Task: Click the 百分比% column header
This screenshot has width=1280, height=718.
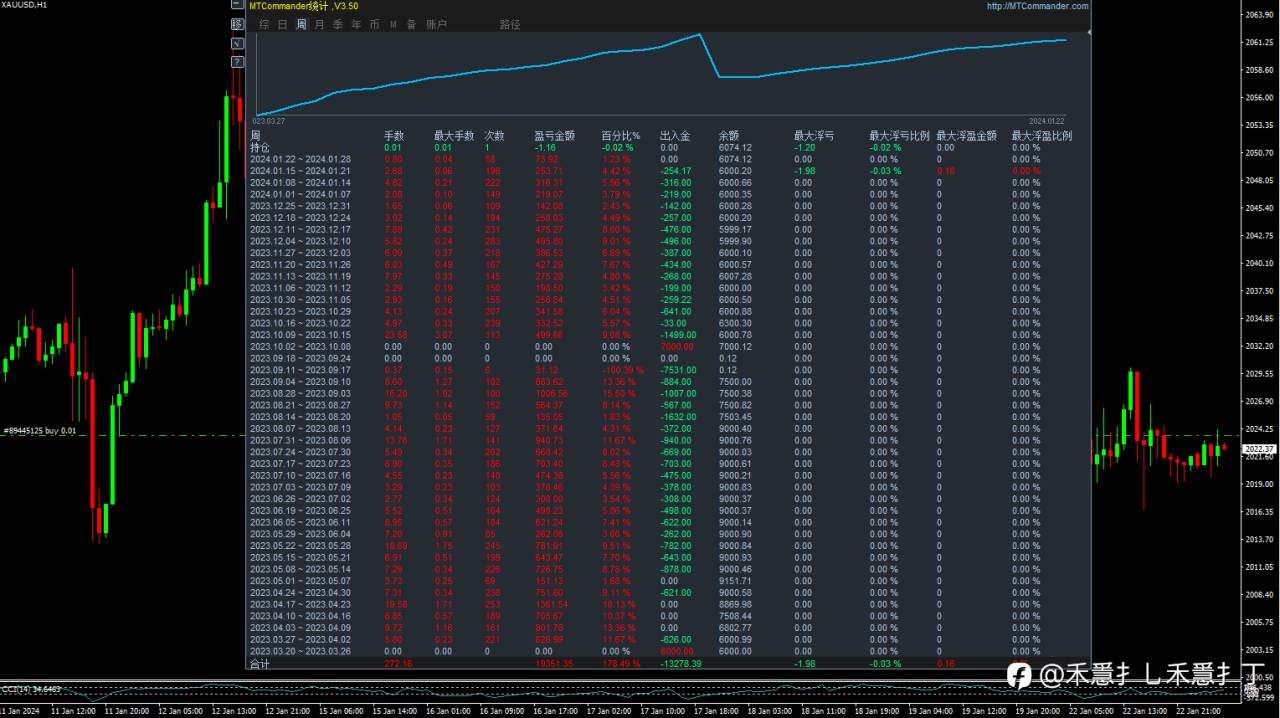Action: click(620, 135)
